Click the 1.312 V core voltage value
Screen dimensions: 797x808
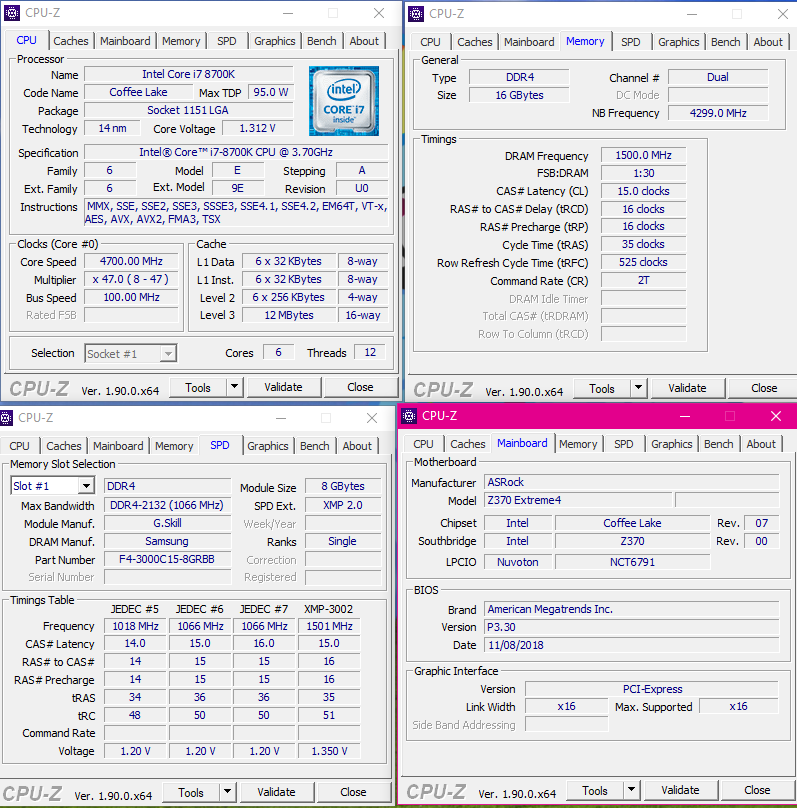(x=258, y=128)
